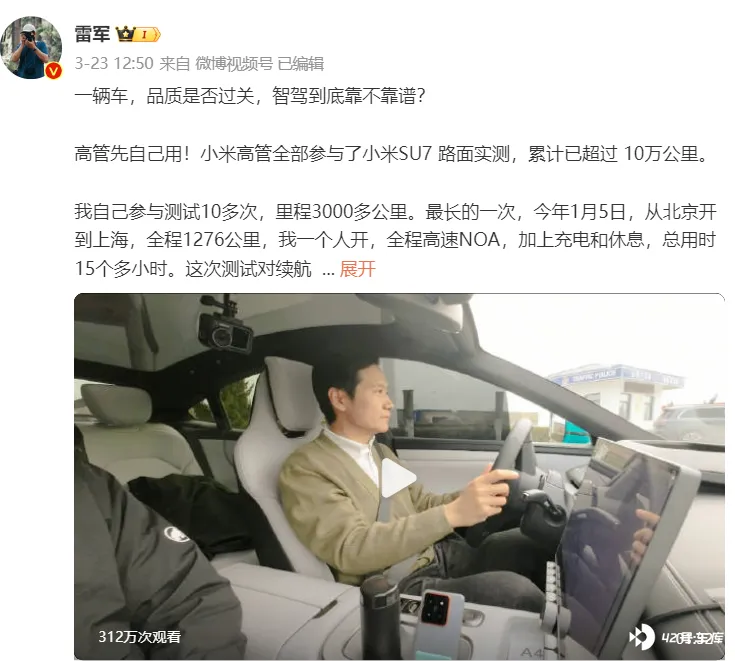The width and height of the screenshot is (735, 661).
Task: Click the 42号车库 watermark text
Action: [x=692, y=638]
